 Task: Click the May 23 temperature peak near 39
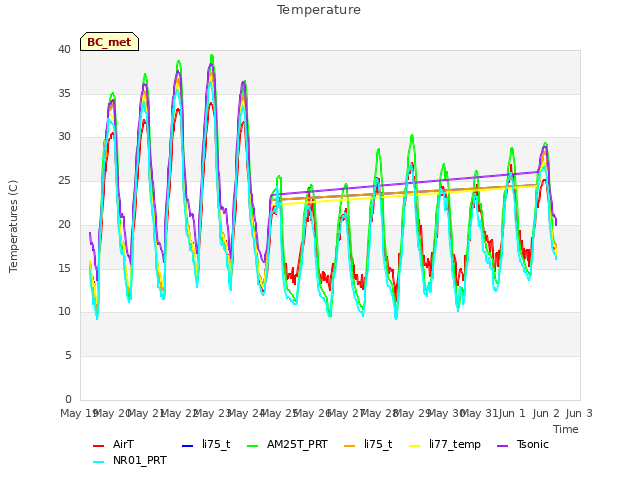tap(212, 56)
